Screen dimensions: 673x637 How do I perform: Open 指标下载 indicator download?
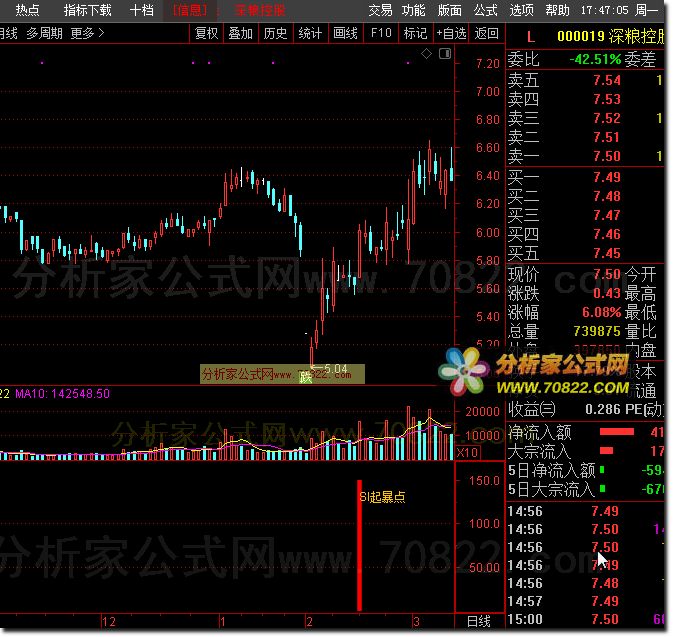(87, 10)
